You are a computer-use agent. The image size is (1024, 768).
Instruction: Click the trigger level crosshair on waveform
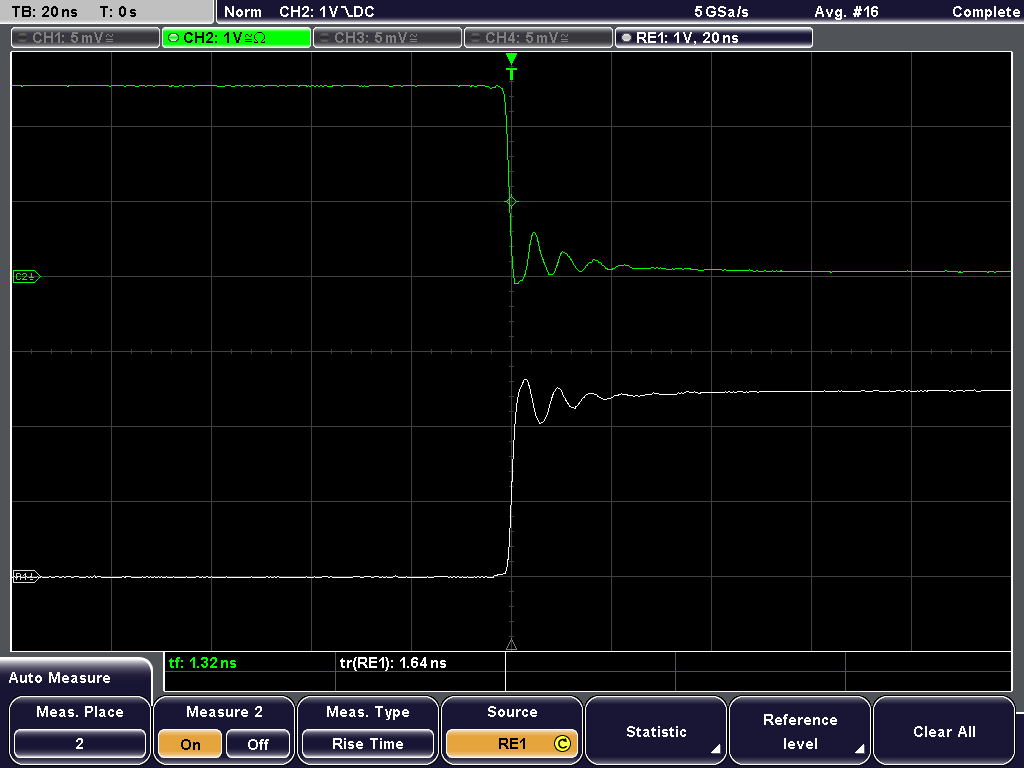pyautogui.click(x=511, y=202)
